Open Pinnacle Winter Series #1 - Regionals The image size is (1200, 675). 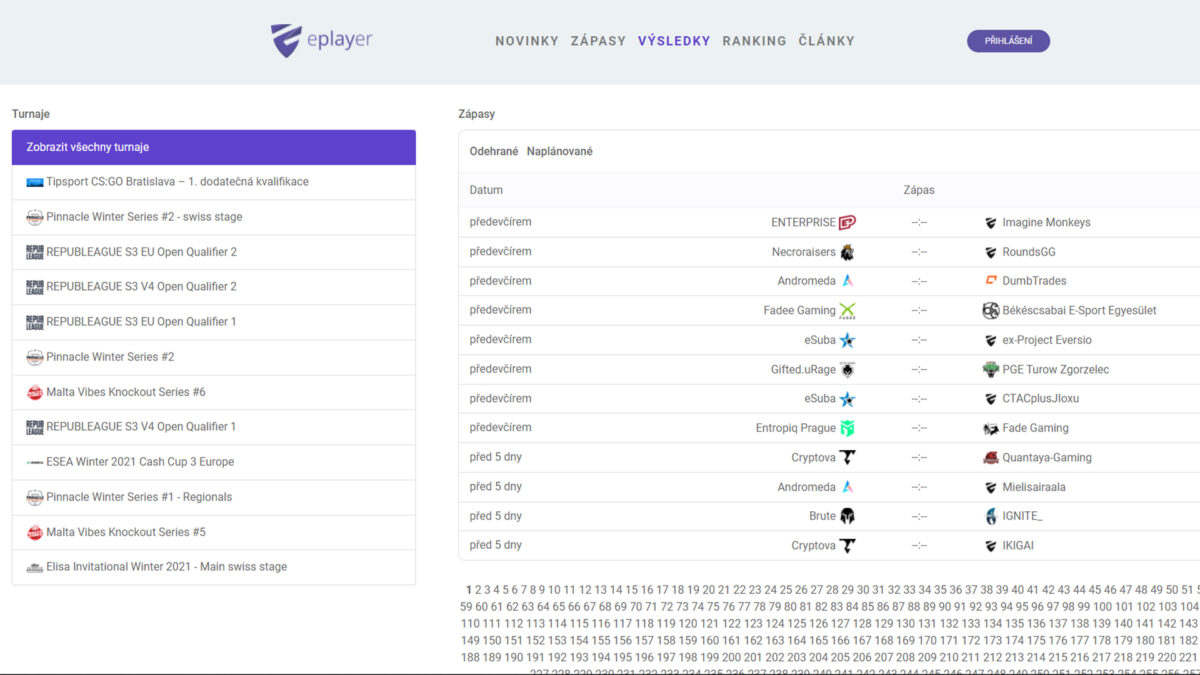click(214, 497)
